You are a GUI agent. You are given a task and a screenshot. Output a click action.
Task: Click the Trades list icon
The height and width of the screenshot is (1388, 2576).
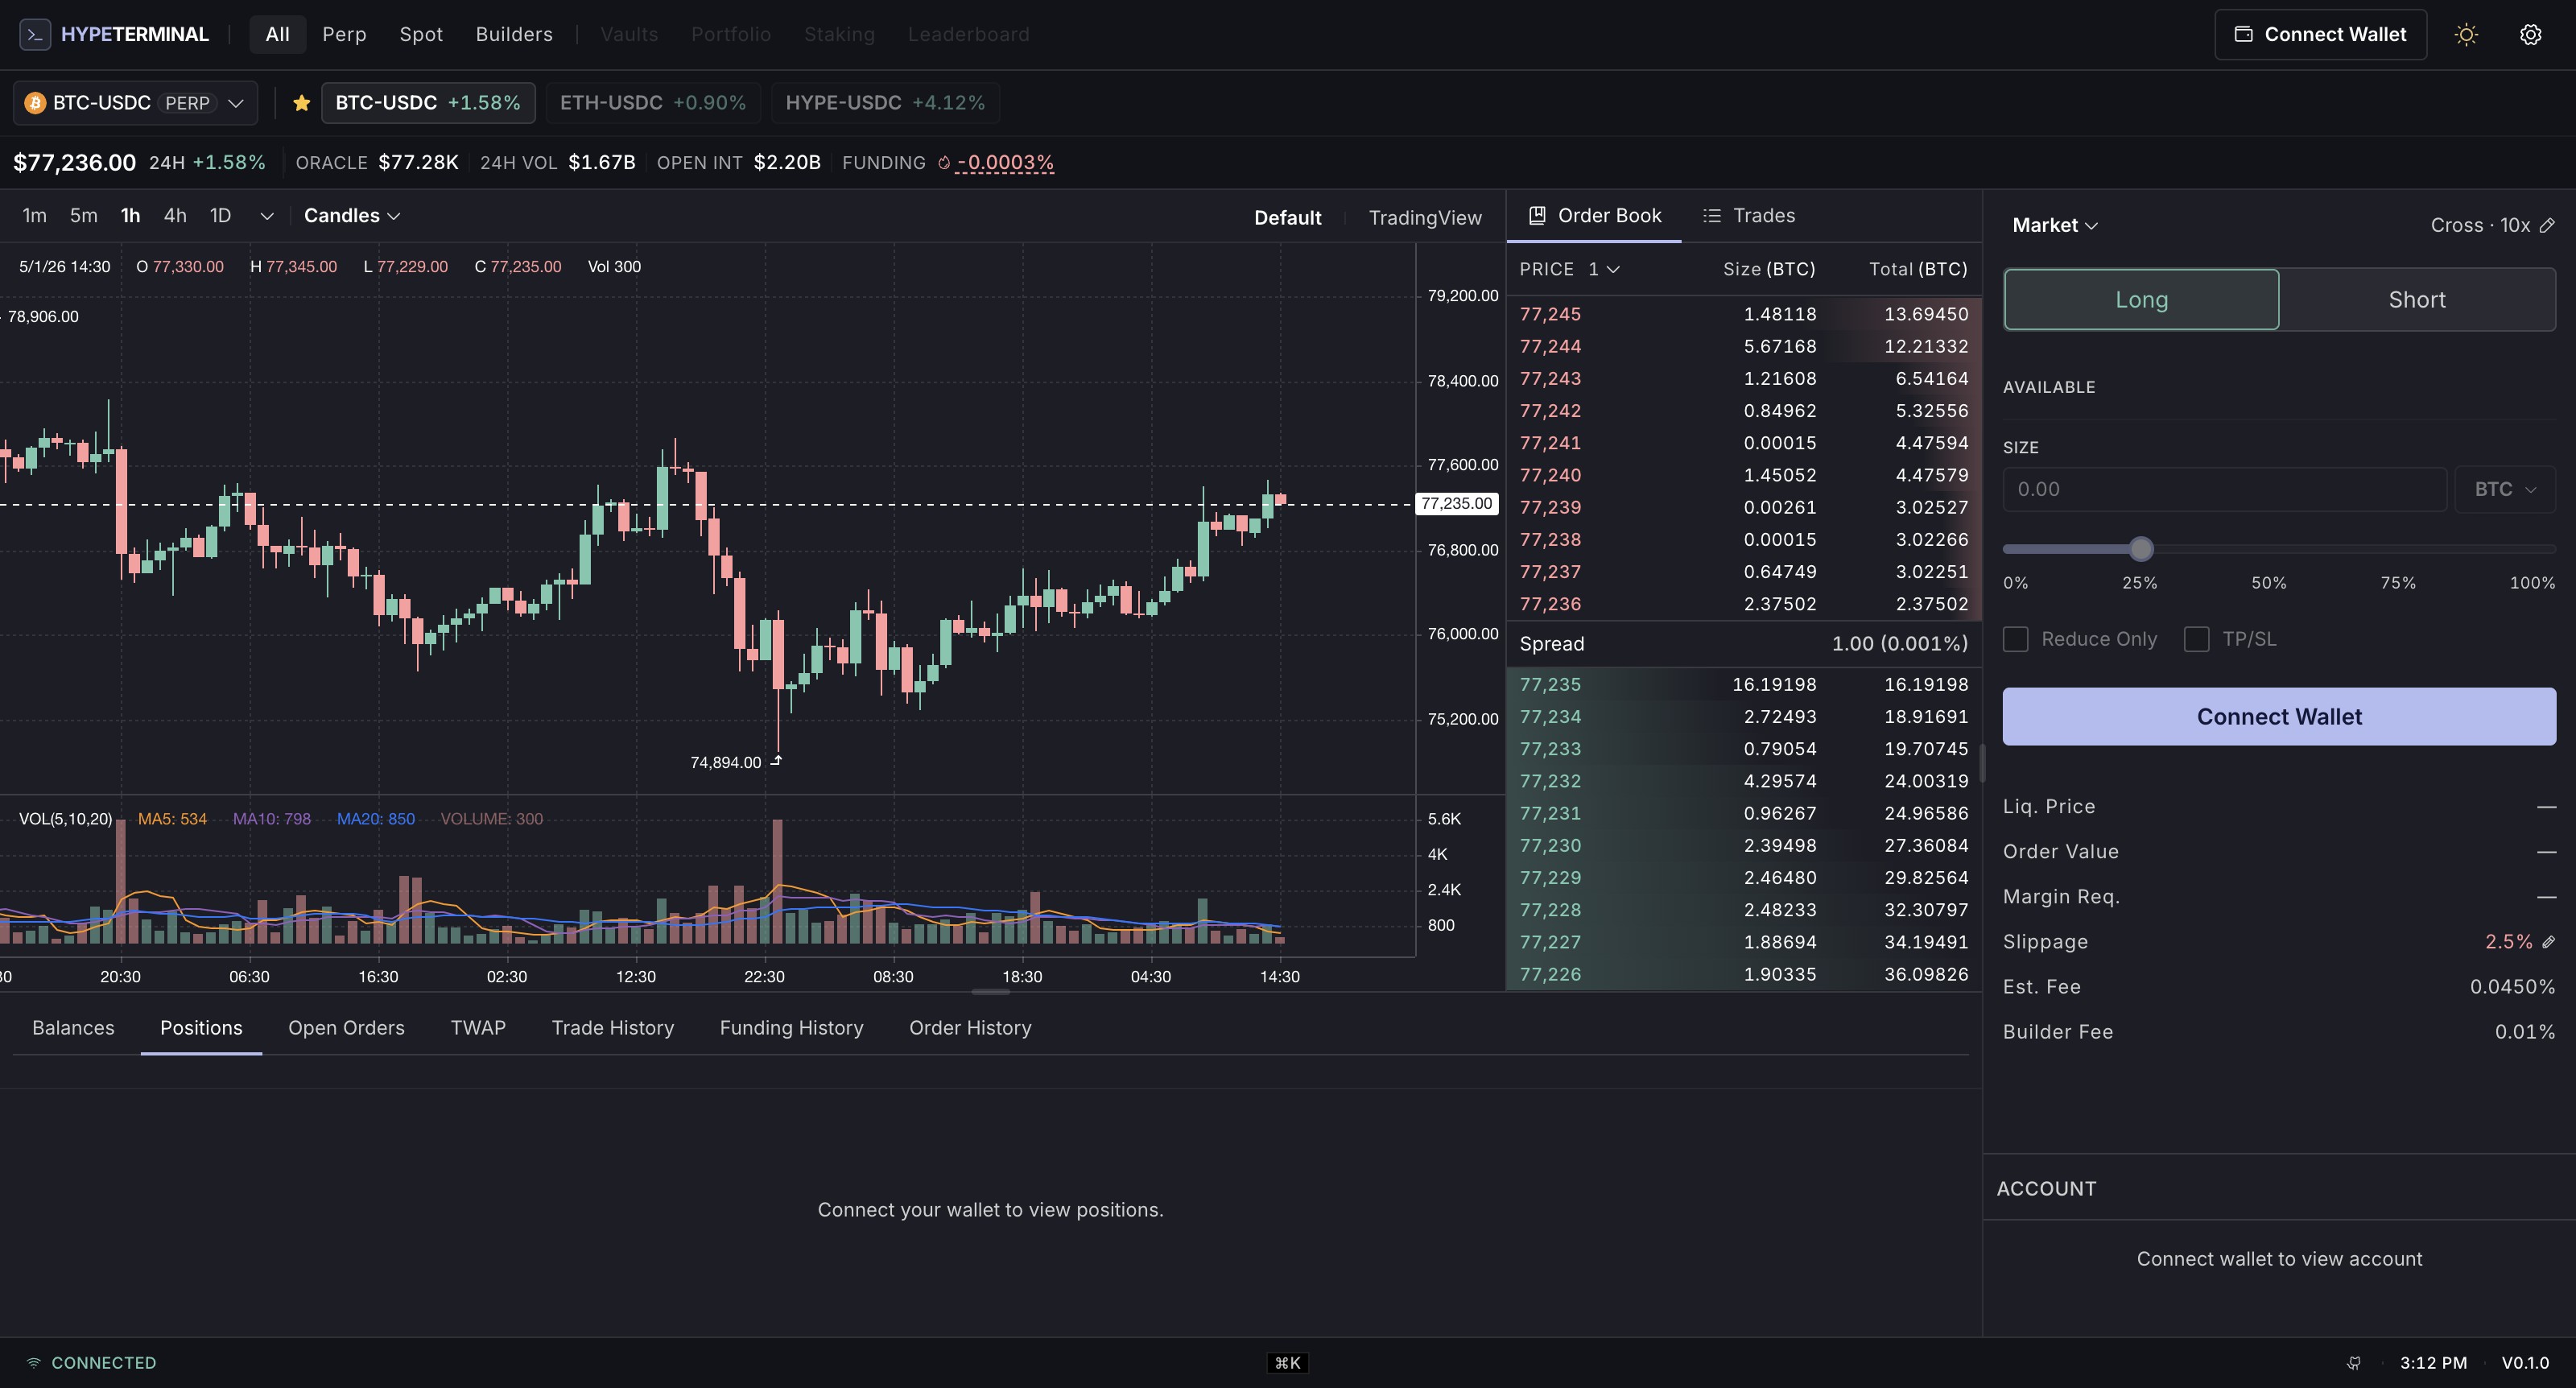coord(1712,216)
